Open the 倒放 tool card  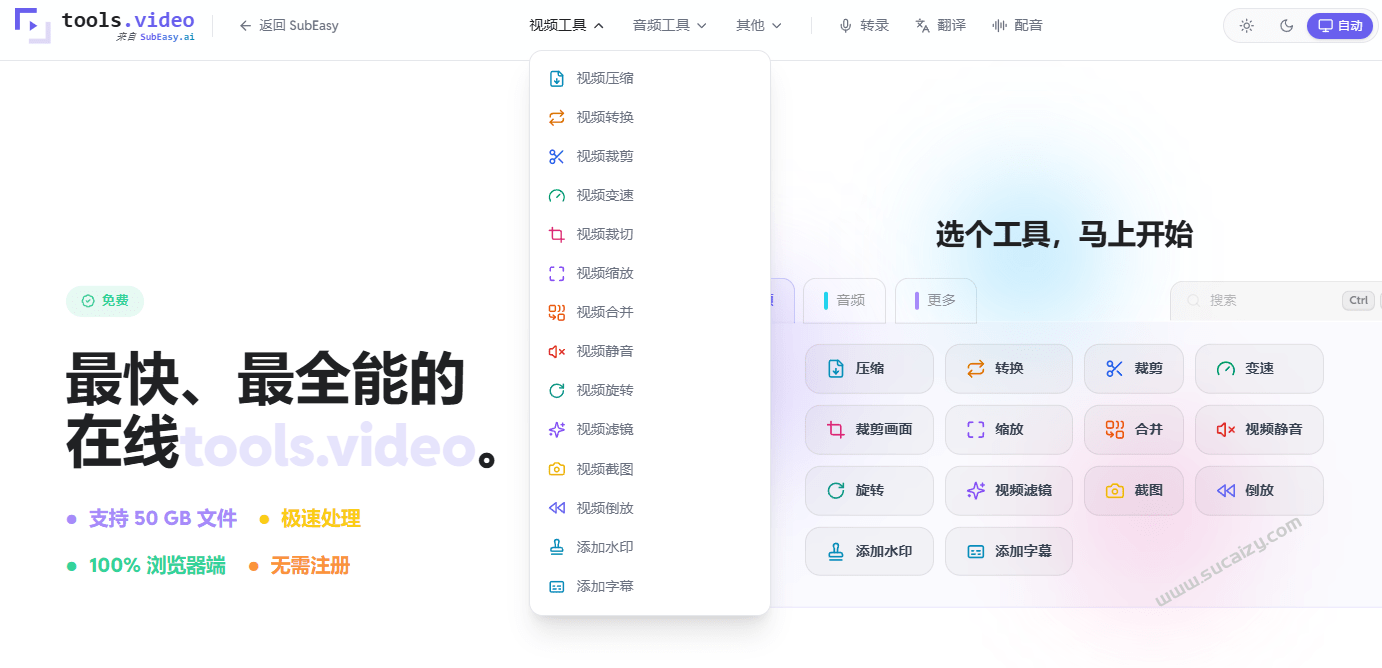(1259, 491)
